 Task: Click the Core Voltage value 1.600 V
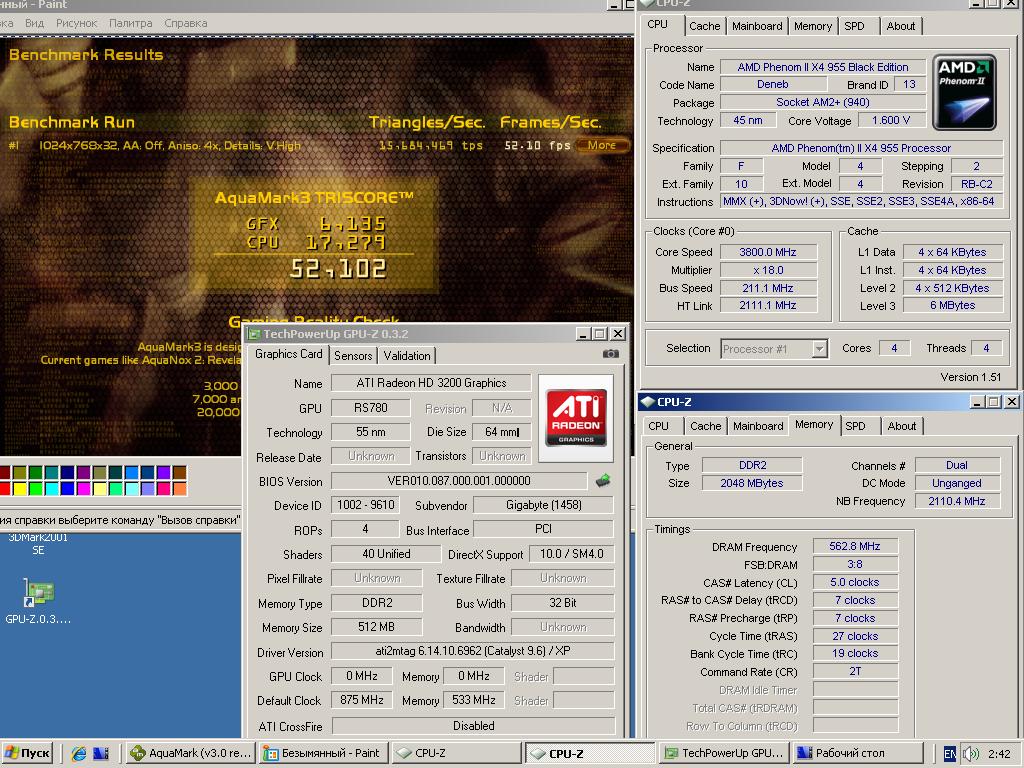[891, 120]
